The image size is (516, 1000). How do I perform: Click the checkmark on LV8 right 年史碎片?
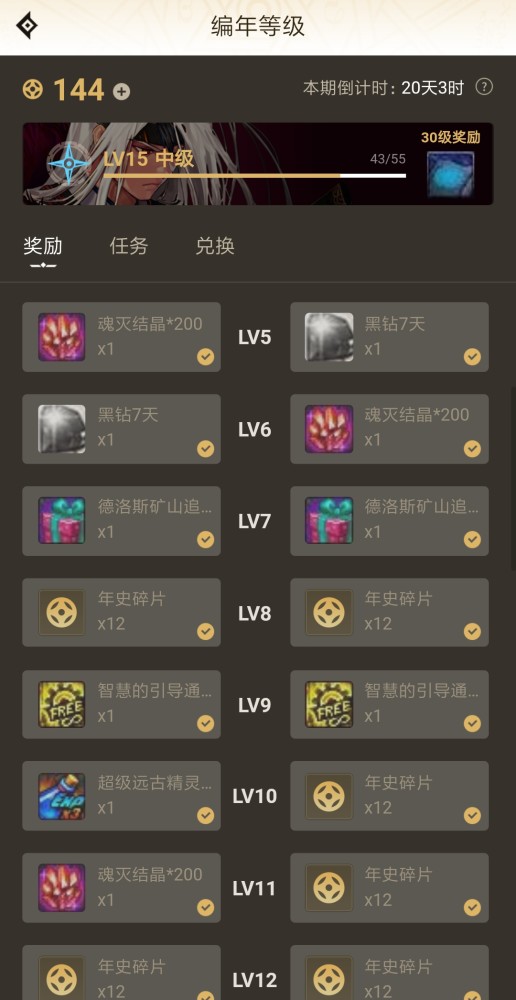click(472, 631)
